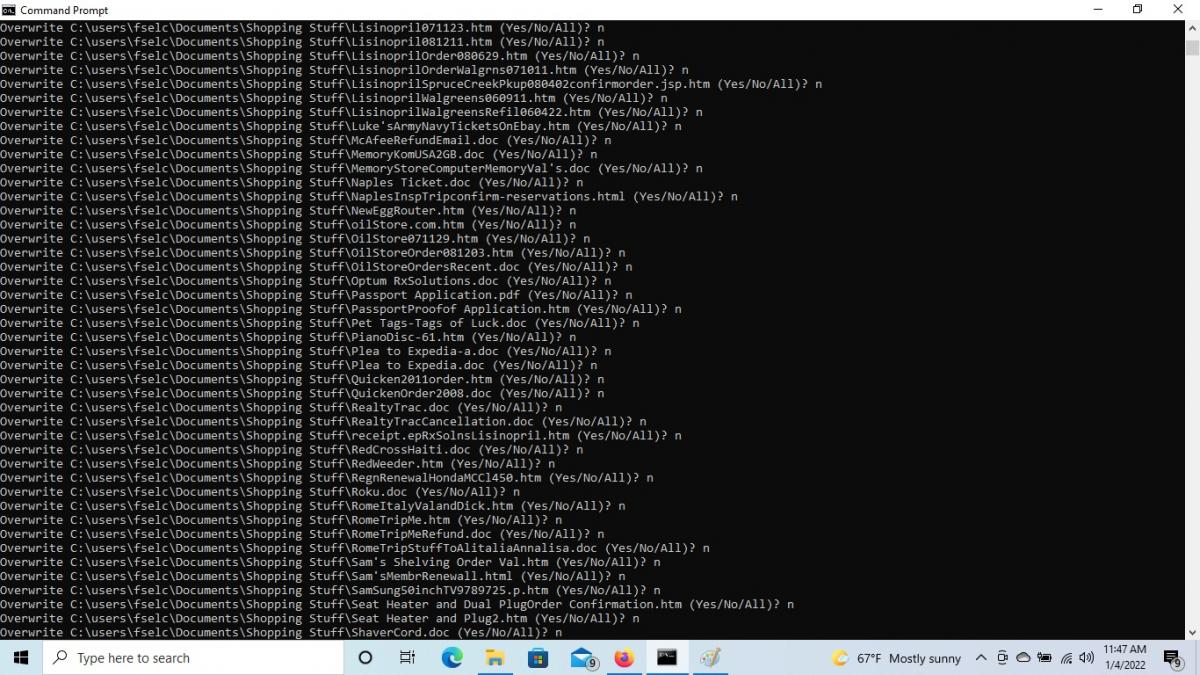Restore down the Command Prompt window
Image resolution: width=1200 pixels, height=675 pixels.
pyautogui.click(x=1138, y=10)
